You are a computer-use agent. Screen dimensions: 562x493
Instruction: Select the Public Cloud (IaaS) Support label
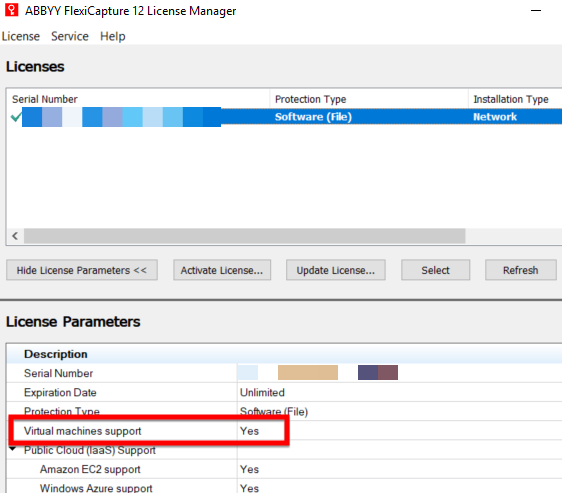pyautogui.click(x=90, y=450)
